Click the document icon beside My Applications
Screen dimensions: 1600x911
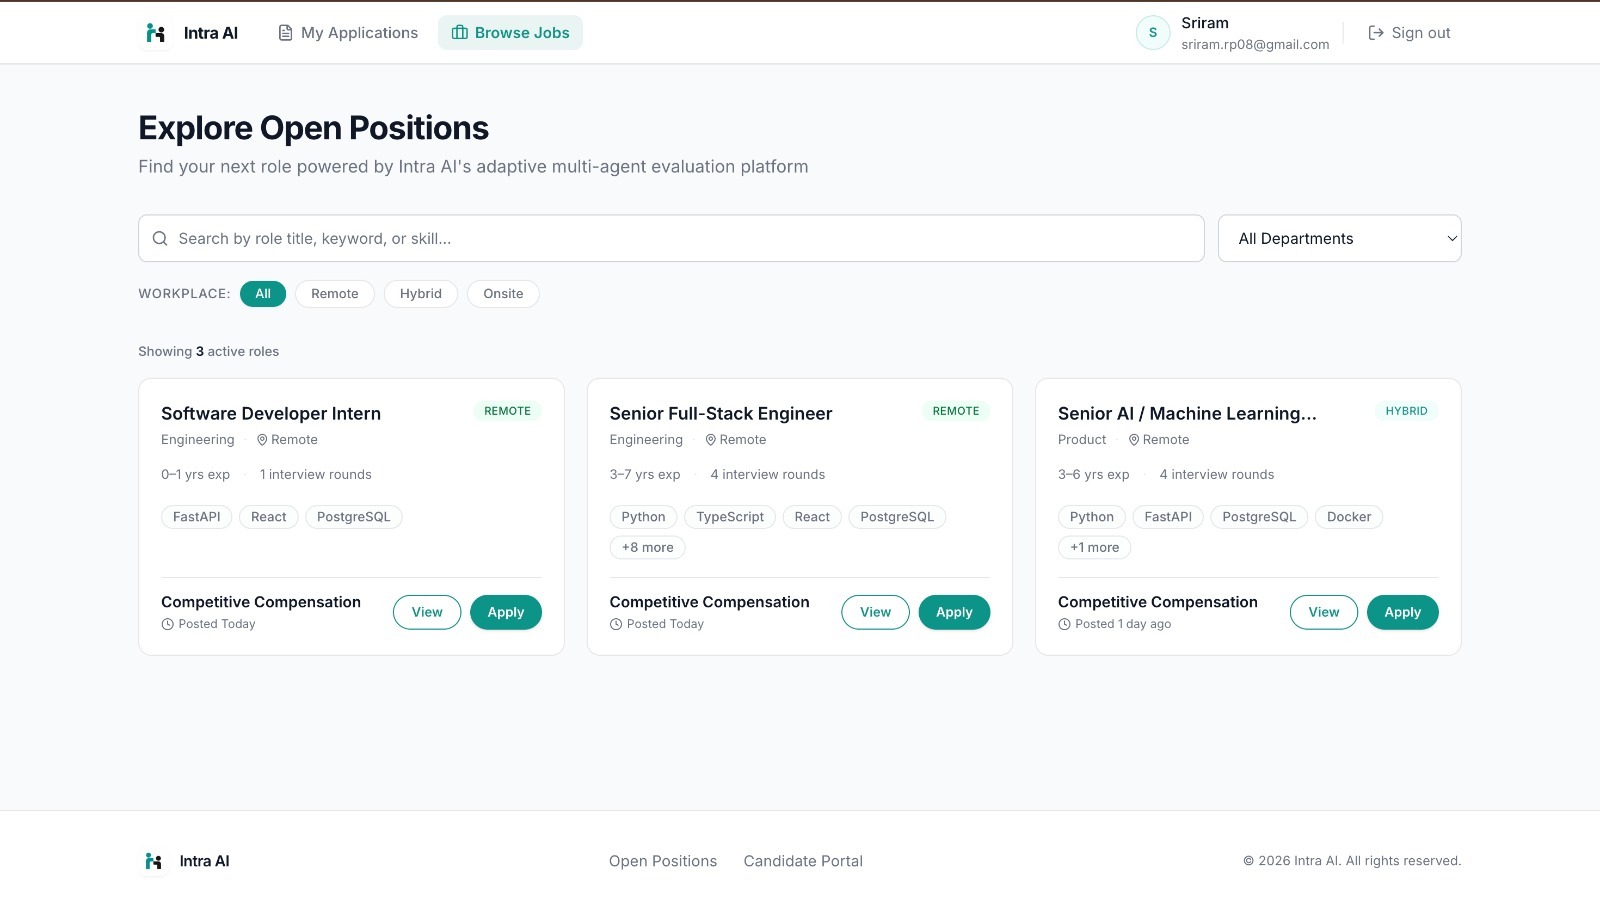[285, 33]
